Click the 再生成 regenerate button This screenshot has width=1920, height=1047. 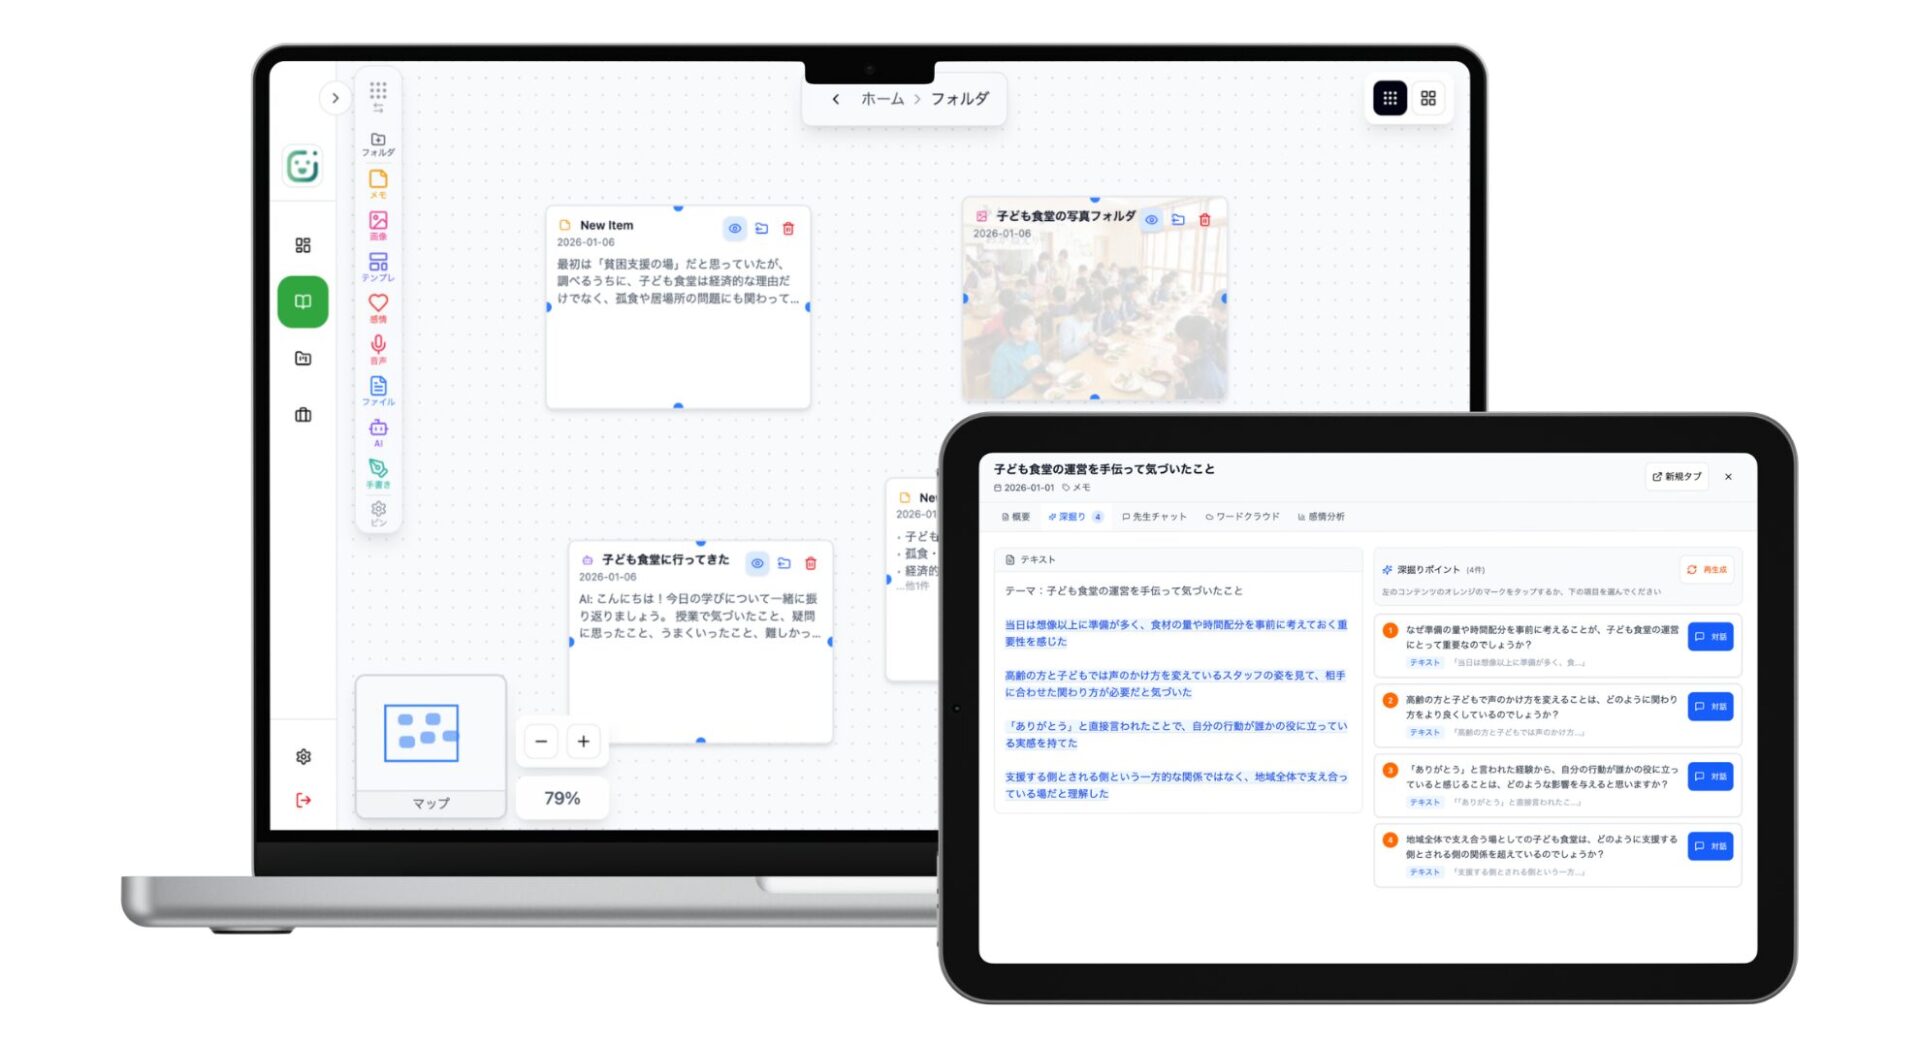(x=1707, y=570)
